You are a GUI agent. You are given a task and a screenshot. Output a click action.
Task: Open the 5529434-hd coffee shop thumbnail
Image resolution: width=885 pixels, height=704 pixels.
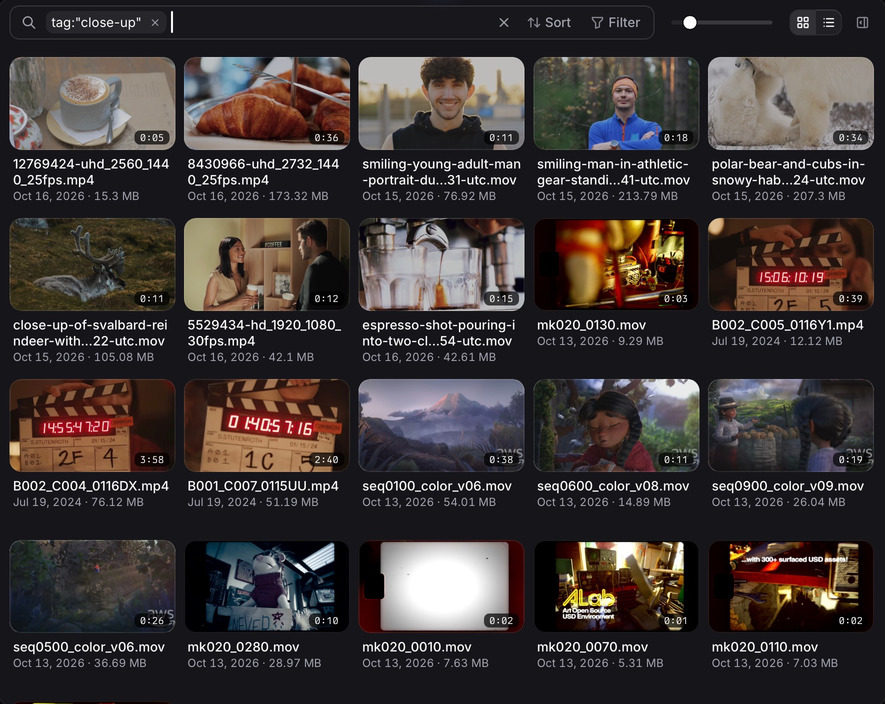267,264
